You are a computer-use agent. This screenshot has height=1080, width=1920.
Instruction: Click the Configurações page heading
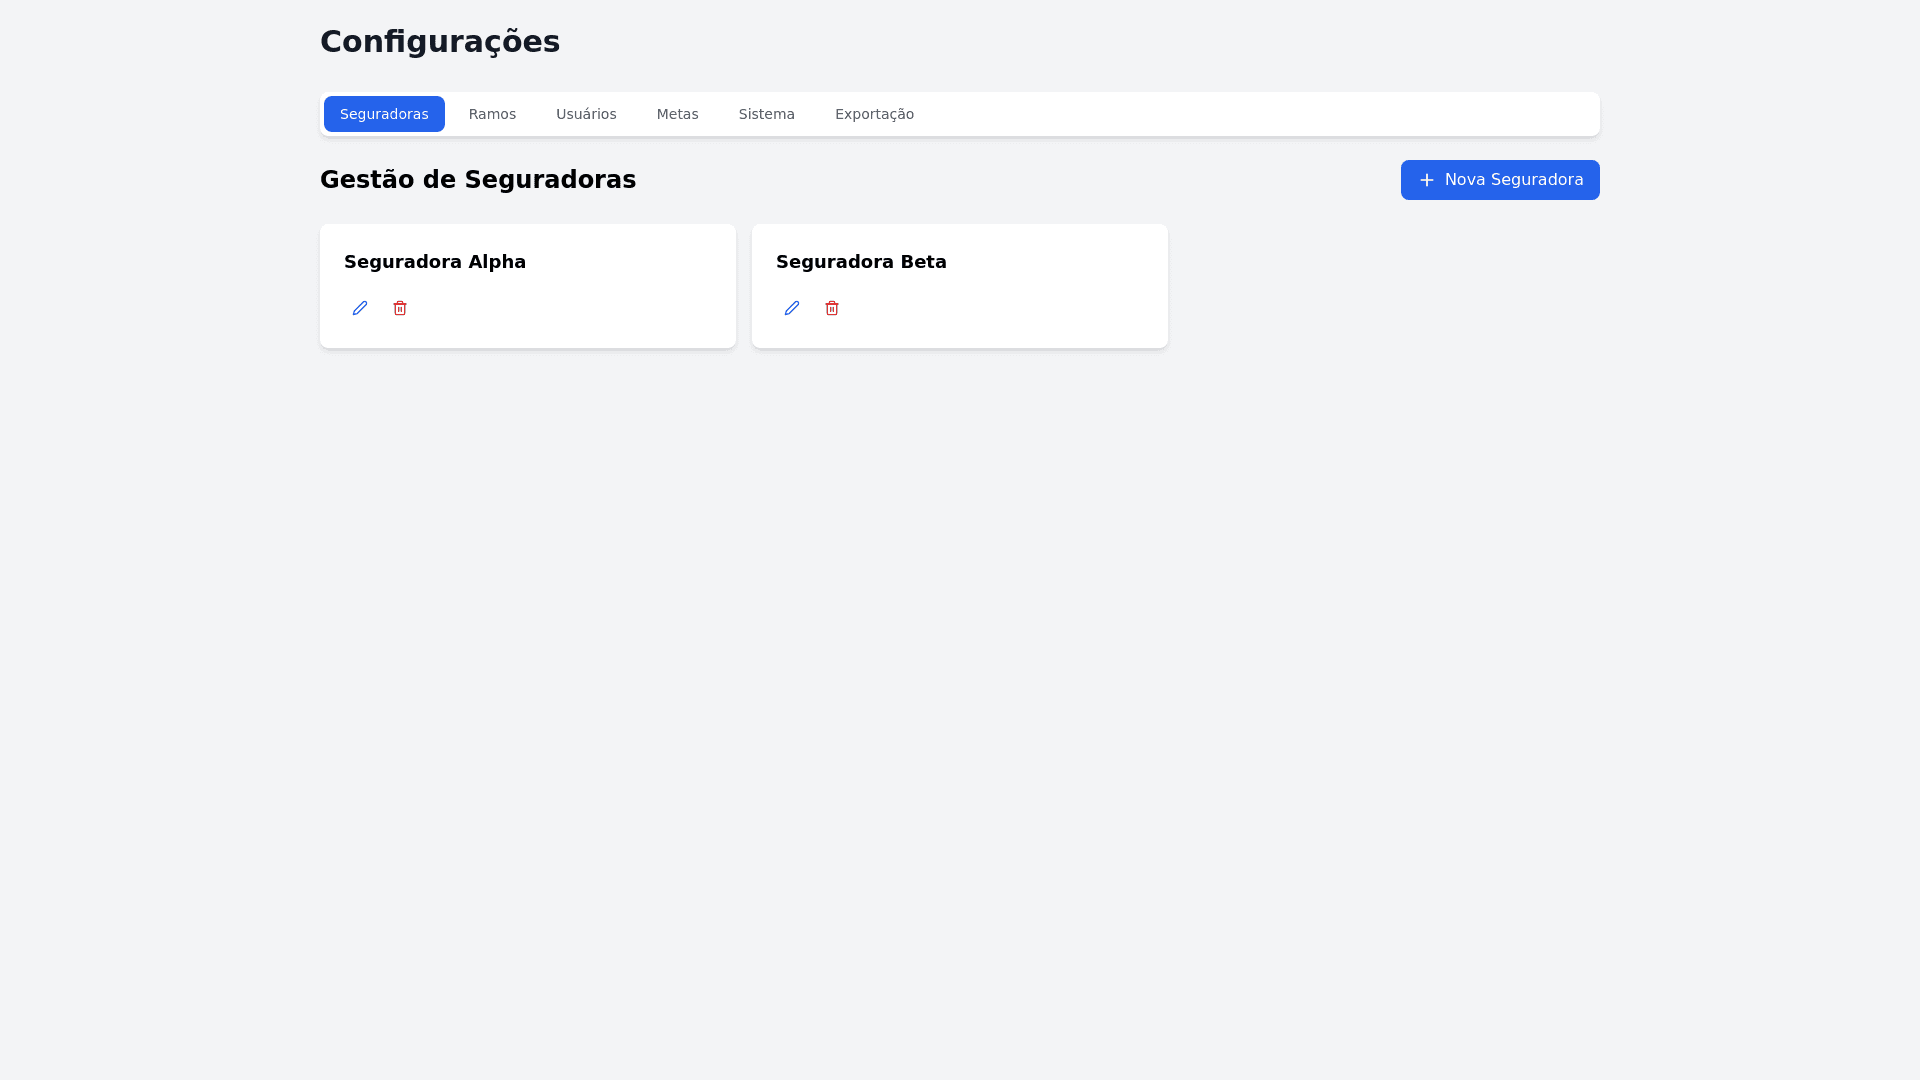pyautogui.click(x=440, y=42)
